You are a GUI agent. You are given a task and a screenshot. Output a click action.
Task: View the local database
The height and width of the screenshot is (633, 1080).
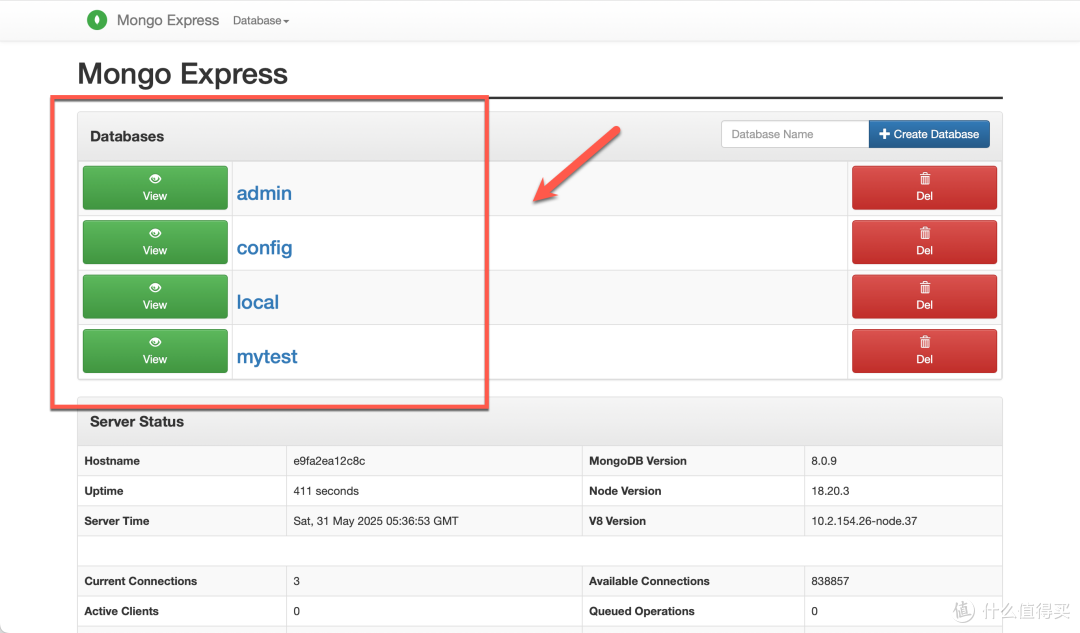[x=155, y=296]
